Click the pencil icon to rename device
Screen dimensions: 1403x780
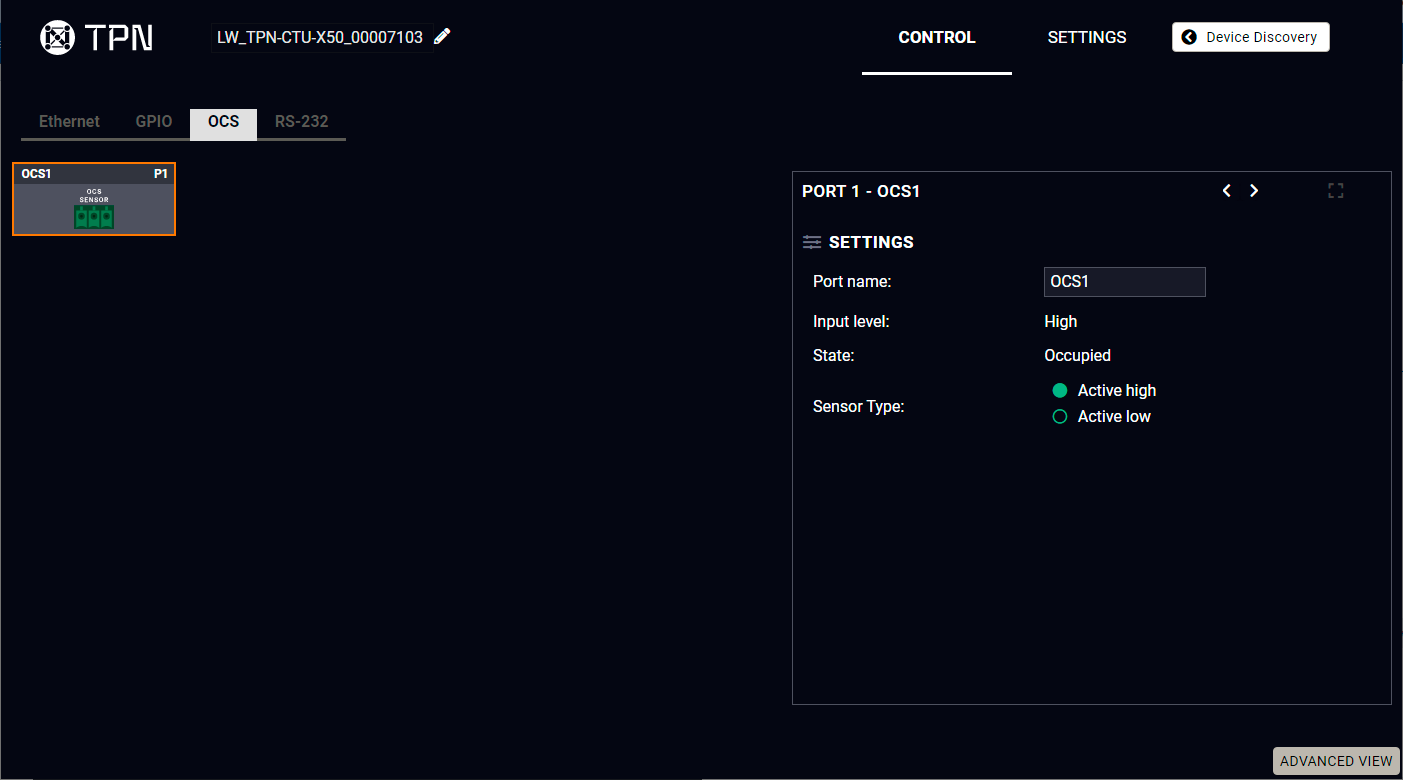[x=442, y=37]
